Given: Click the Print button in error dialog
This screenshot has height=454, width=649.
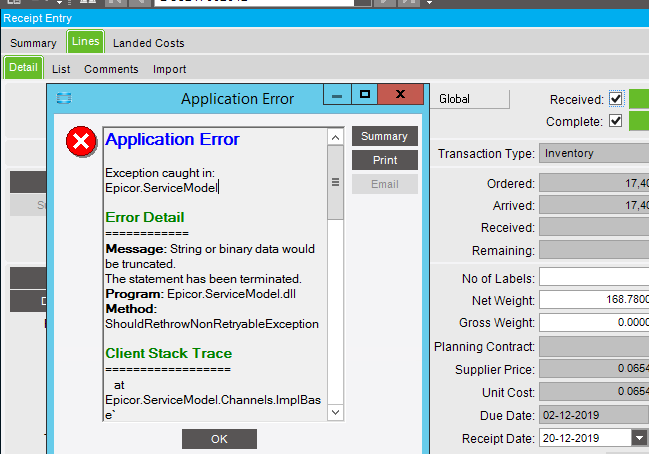Looking at the screenshot, I should click(x=385, y=160).
